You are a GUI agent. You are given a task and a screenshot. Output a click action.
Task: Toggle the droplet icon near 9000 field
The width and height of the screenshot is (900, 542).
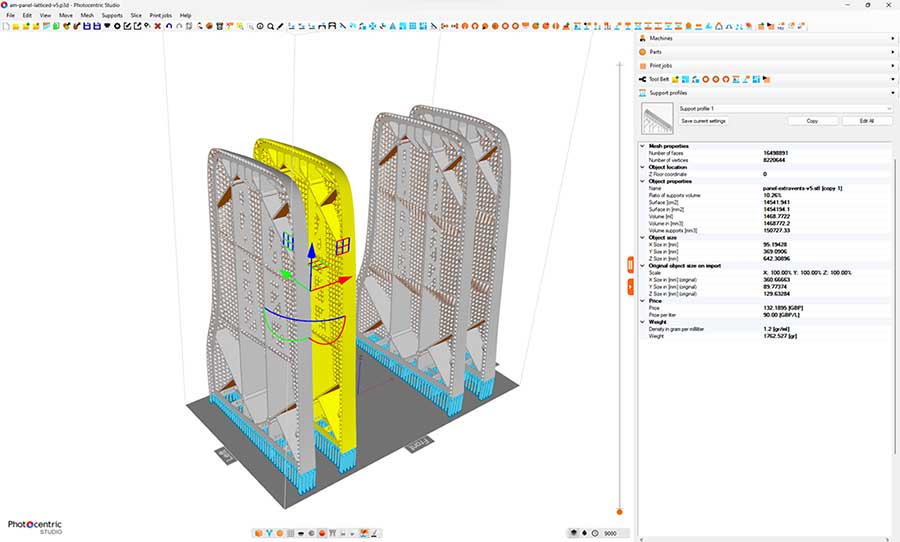pyautogui.click(x=584, y=533)
